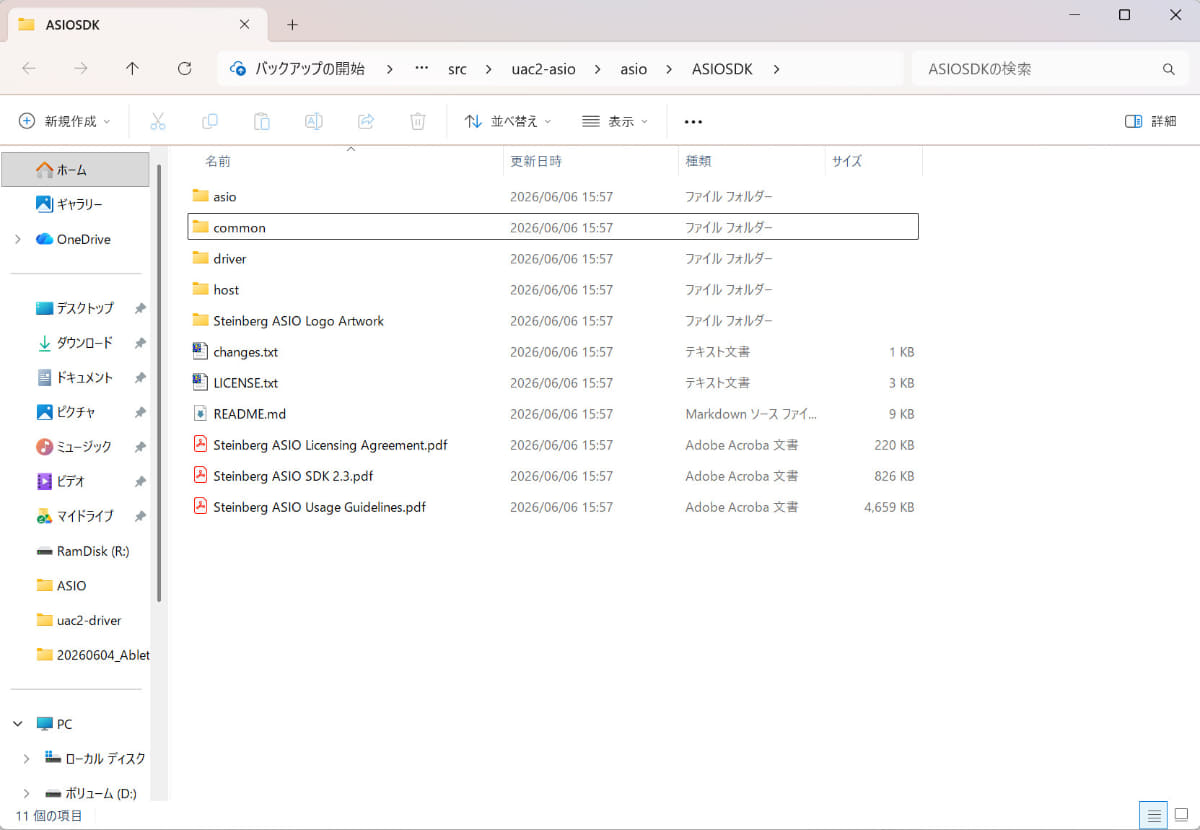Click asio in the breadcrumb path

(634, 69)
